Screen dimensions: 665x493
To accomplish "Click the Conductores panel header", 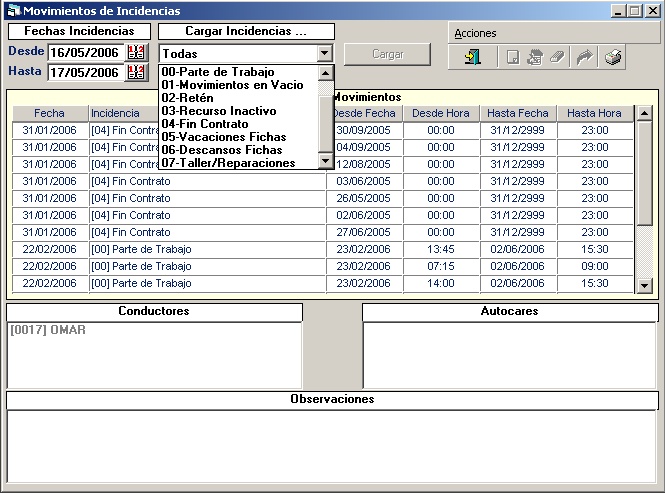I will tap(154, 311).
